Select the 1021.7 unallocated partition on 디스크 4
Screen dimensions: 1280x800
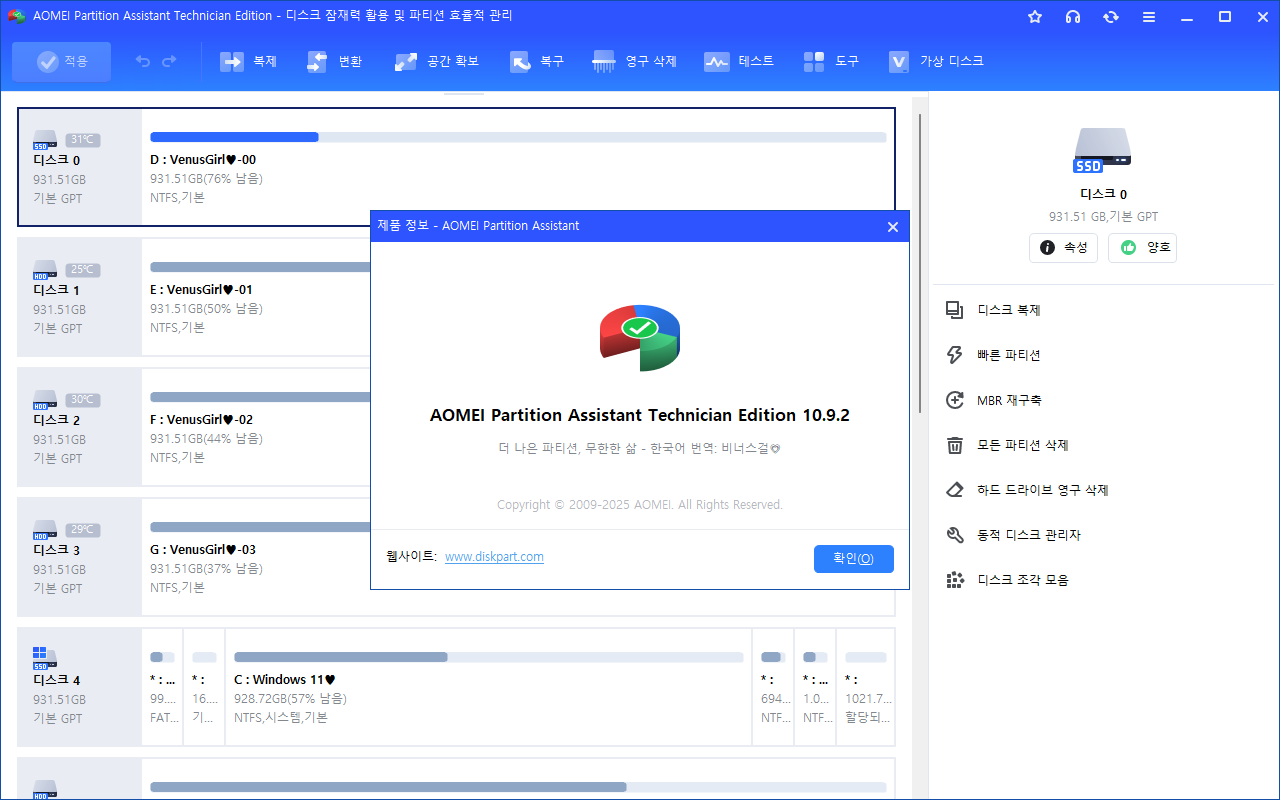[866, 687]
